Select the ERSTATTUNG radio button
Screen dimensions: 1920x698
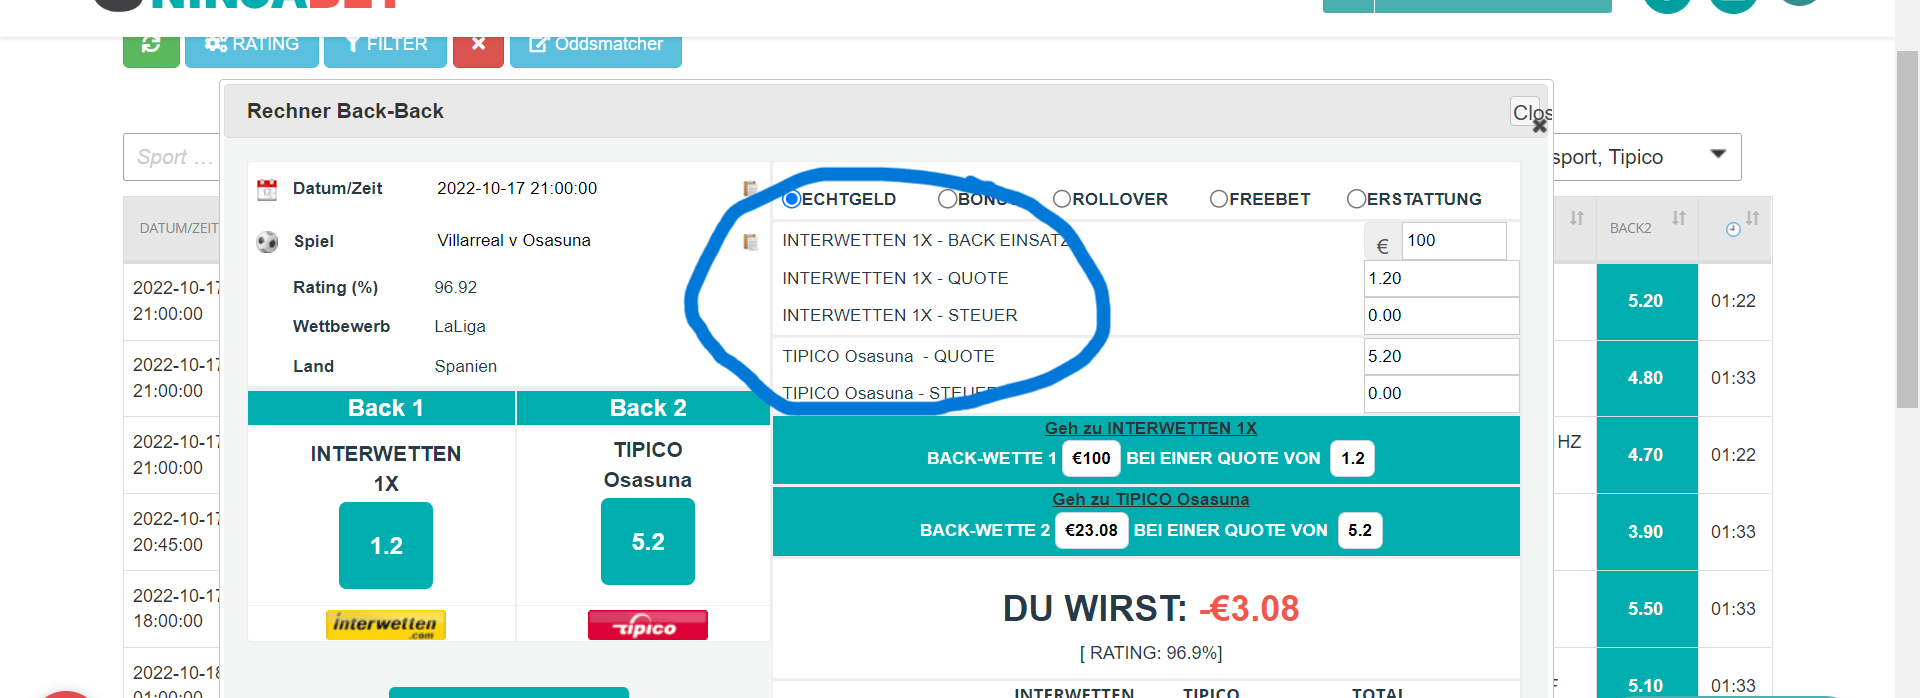pos(1356,199)
